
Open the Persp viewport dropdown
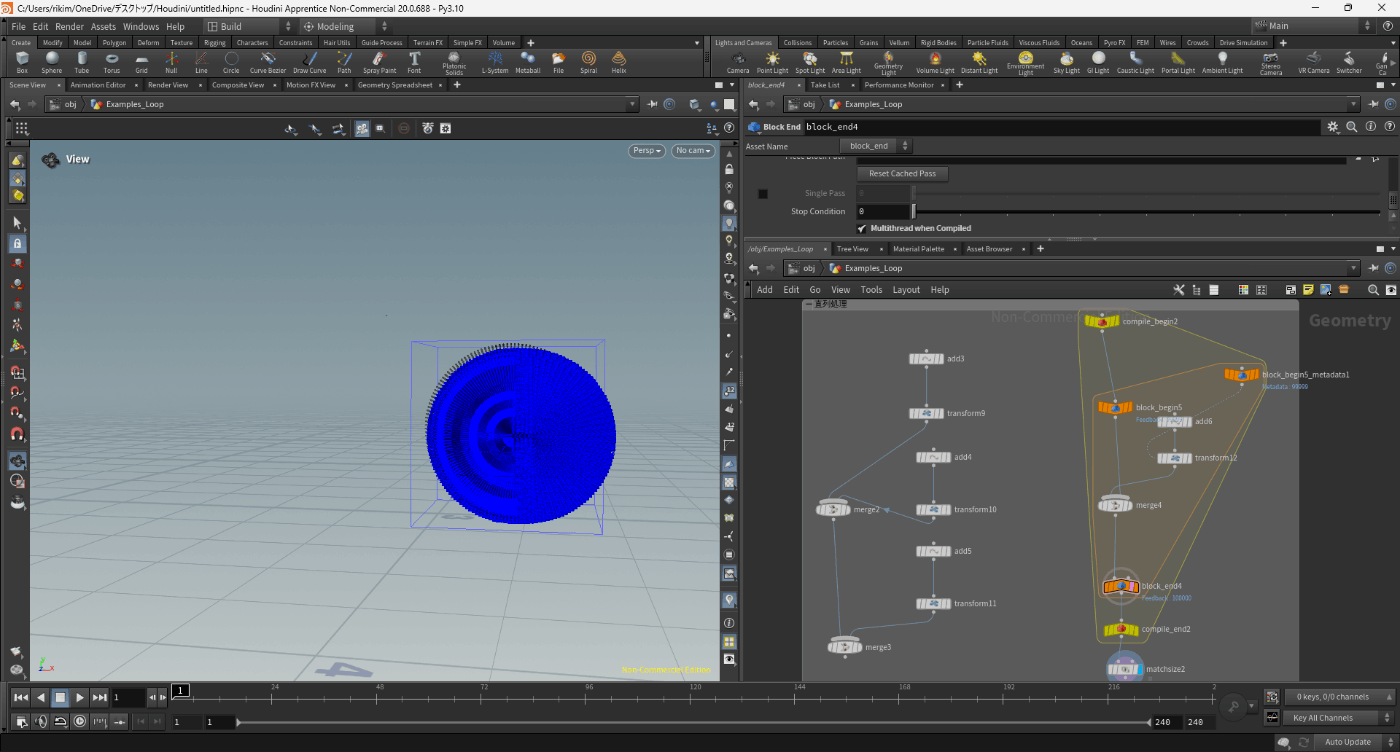645,150
